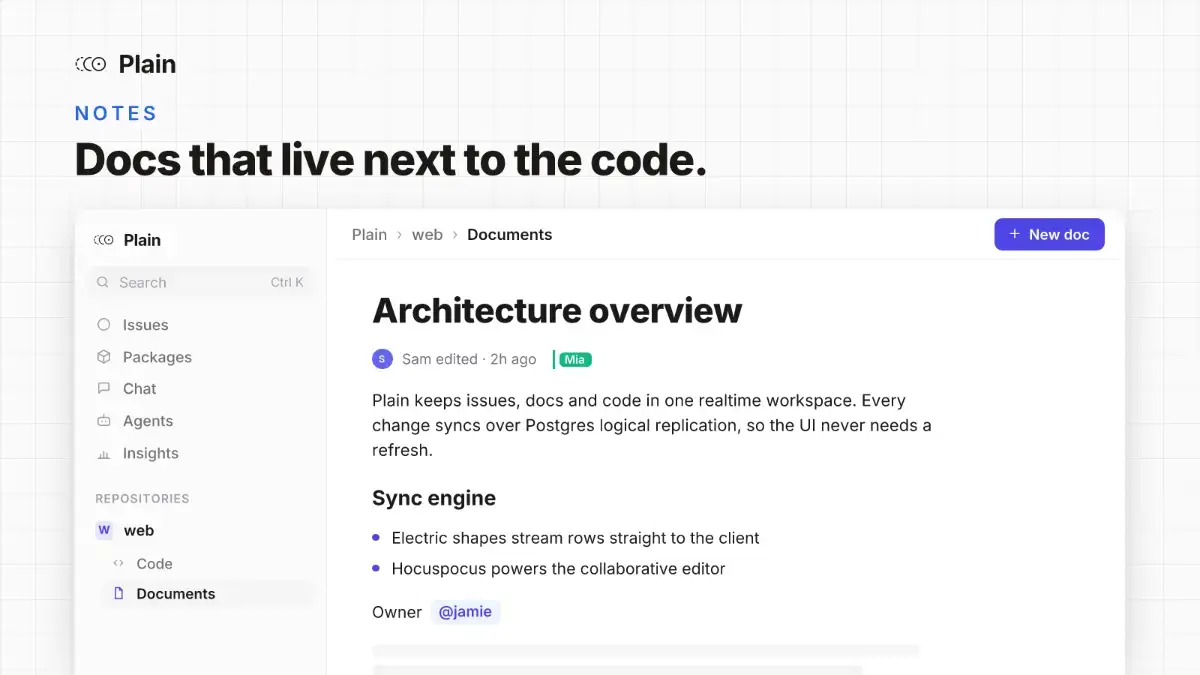Click the @jamie mention
The height and width of the screenshot is (675, 1200).
465,612
